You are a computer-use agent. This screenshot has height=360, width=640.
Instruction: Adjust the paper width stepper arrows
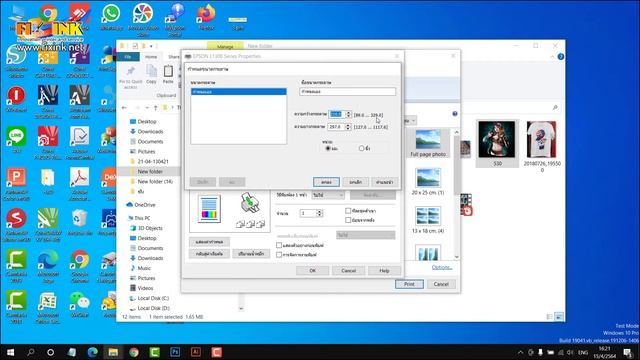point(348,114)
